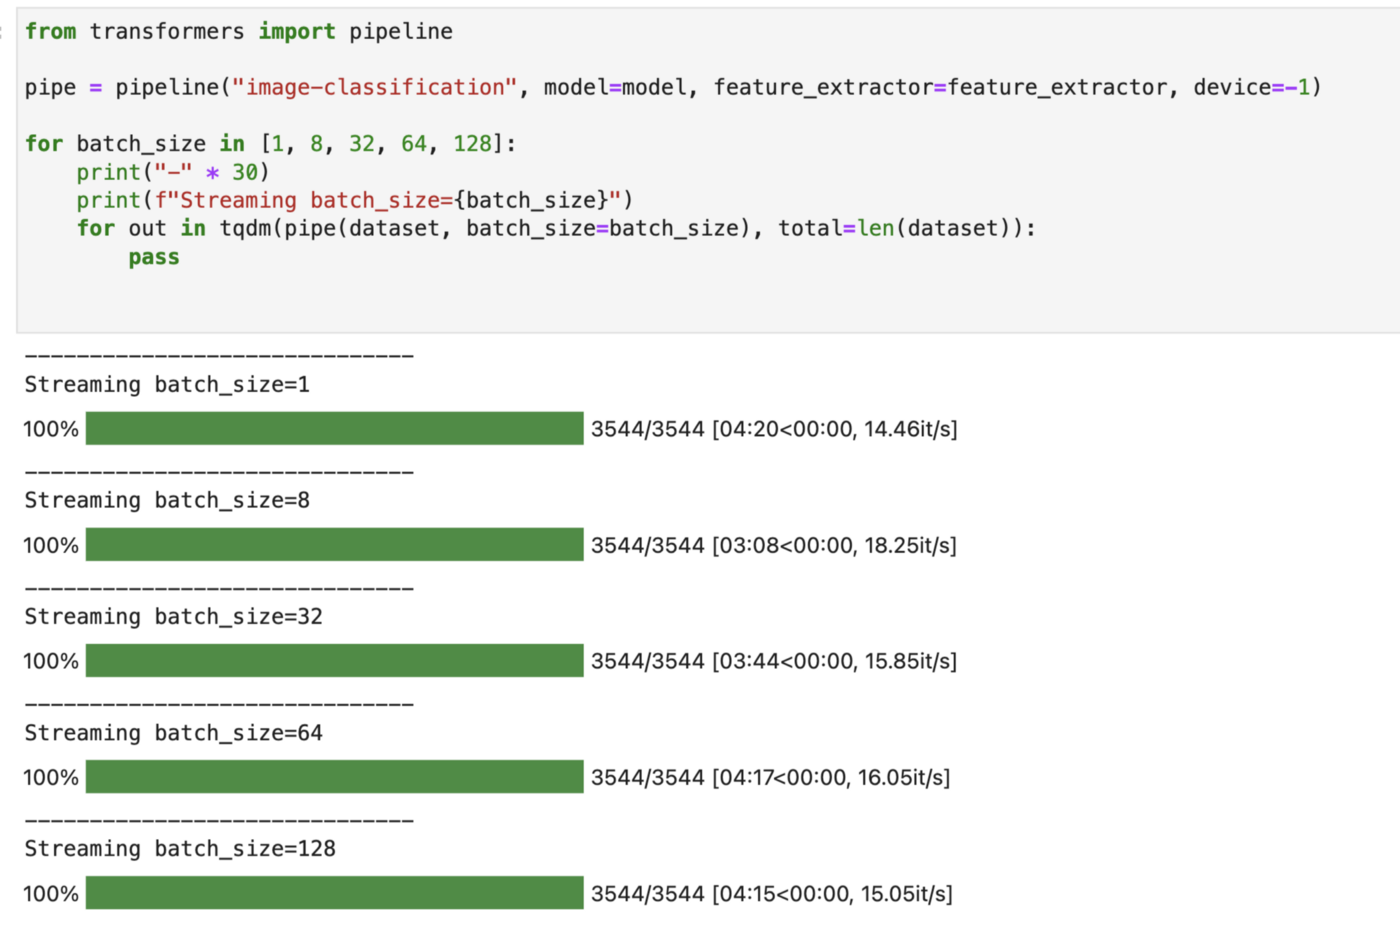
Task: Click the "from transformers import pipeline" line
Action: click(238, 32)
